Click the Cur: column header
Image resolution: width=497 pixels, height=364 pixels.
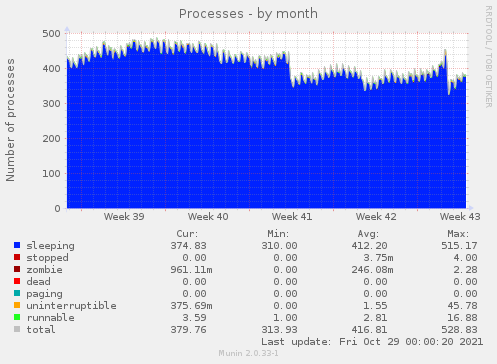187,234
